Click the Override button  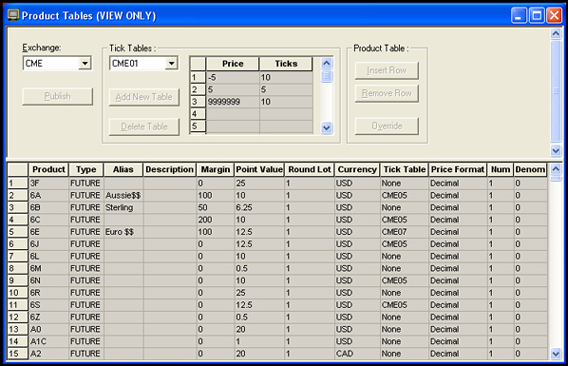(x=387, y=126)
